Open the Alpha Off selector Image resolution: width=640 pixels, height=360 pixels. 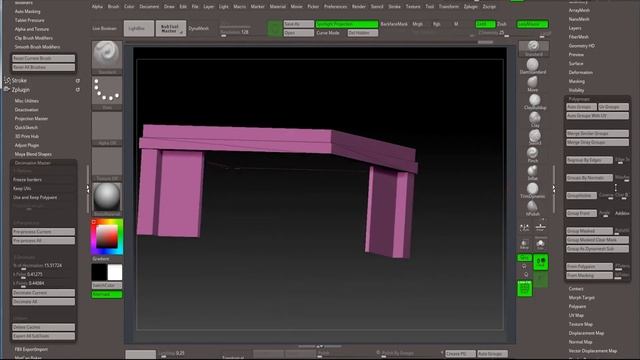point(107,129)
